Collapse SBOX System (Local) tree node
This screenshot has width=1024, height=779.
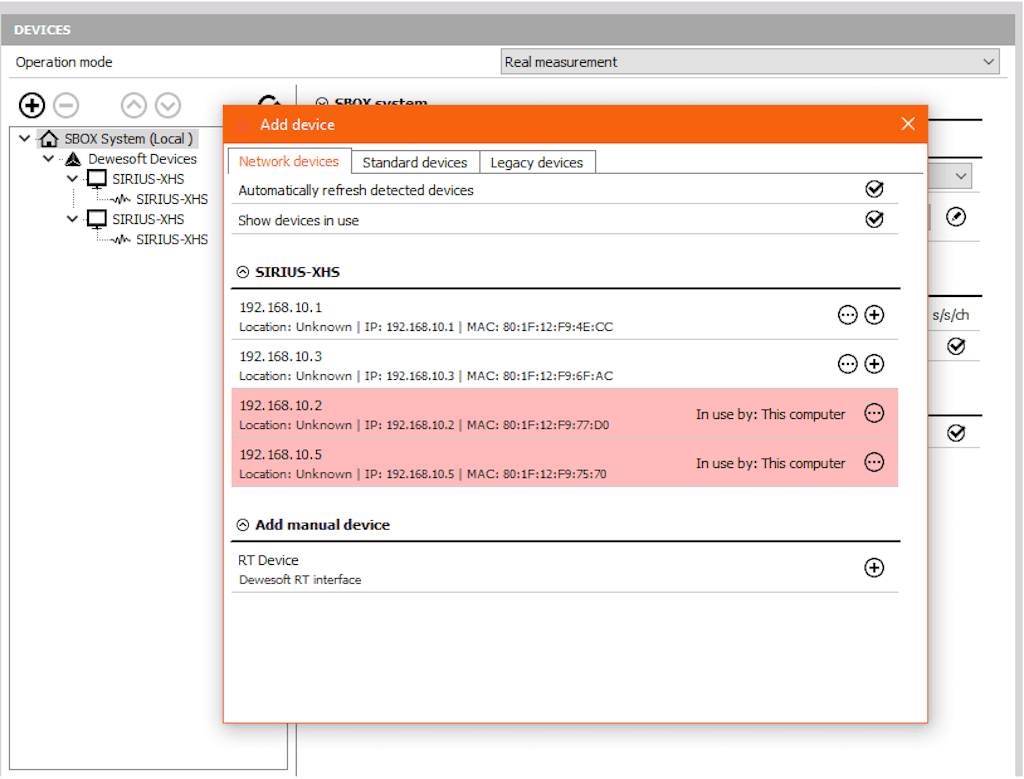point(25,138)
